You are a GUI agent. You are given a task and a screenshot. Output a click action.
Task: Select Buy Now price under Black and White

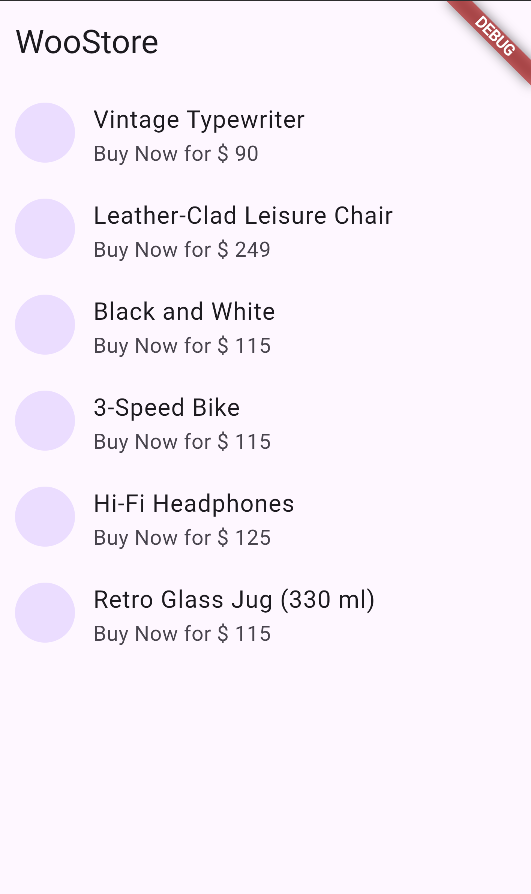(182, 346)
